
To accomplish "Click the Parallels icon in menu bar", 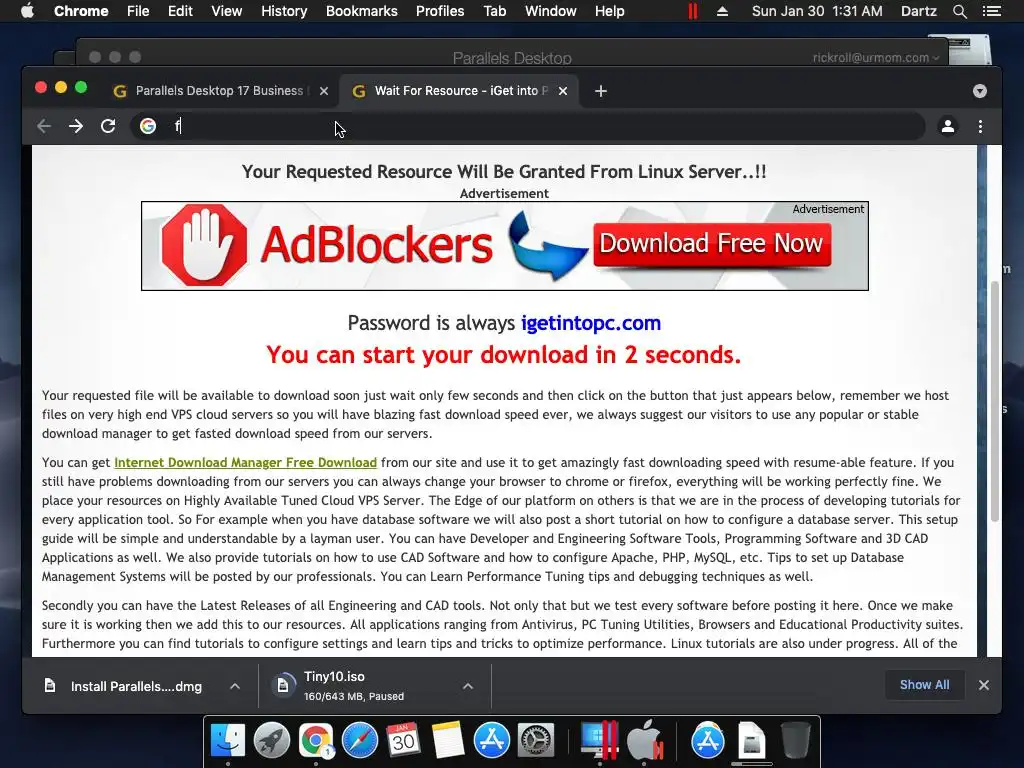I will tap(692, 11).
